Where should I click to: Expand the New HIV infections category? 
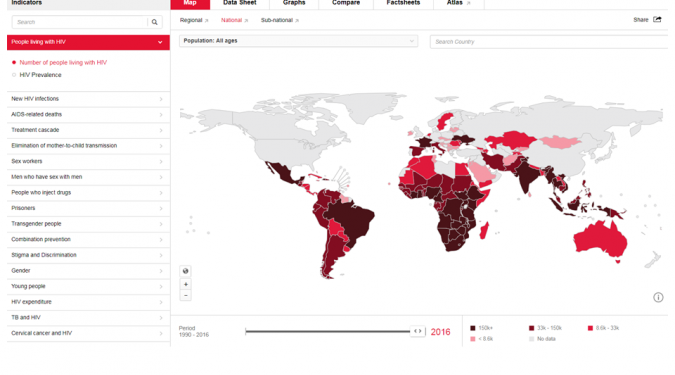click(x=88, y=99)
